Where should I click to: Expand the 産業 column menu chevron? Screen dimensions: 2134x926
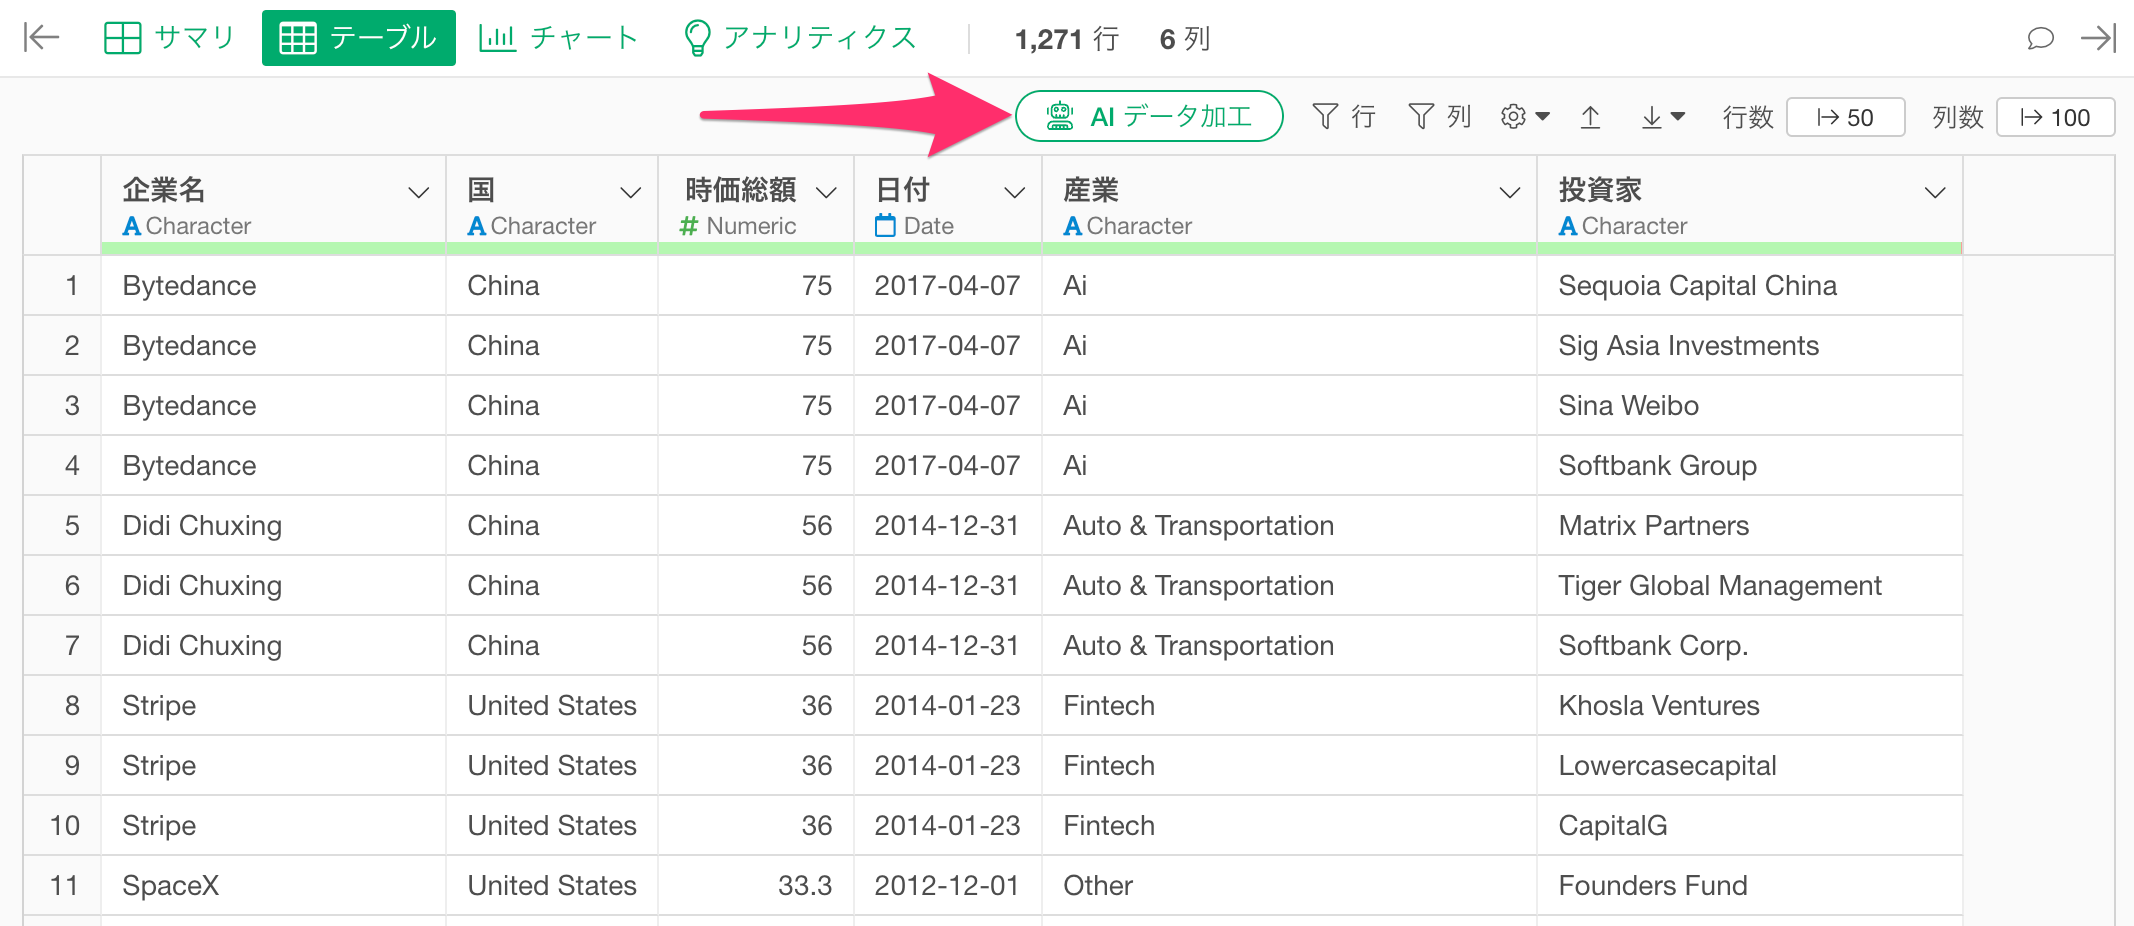(1510, 192)
